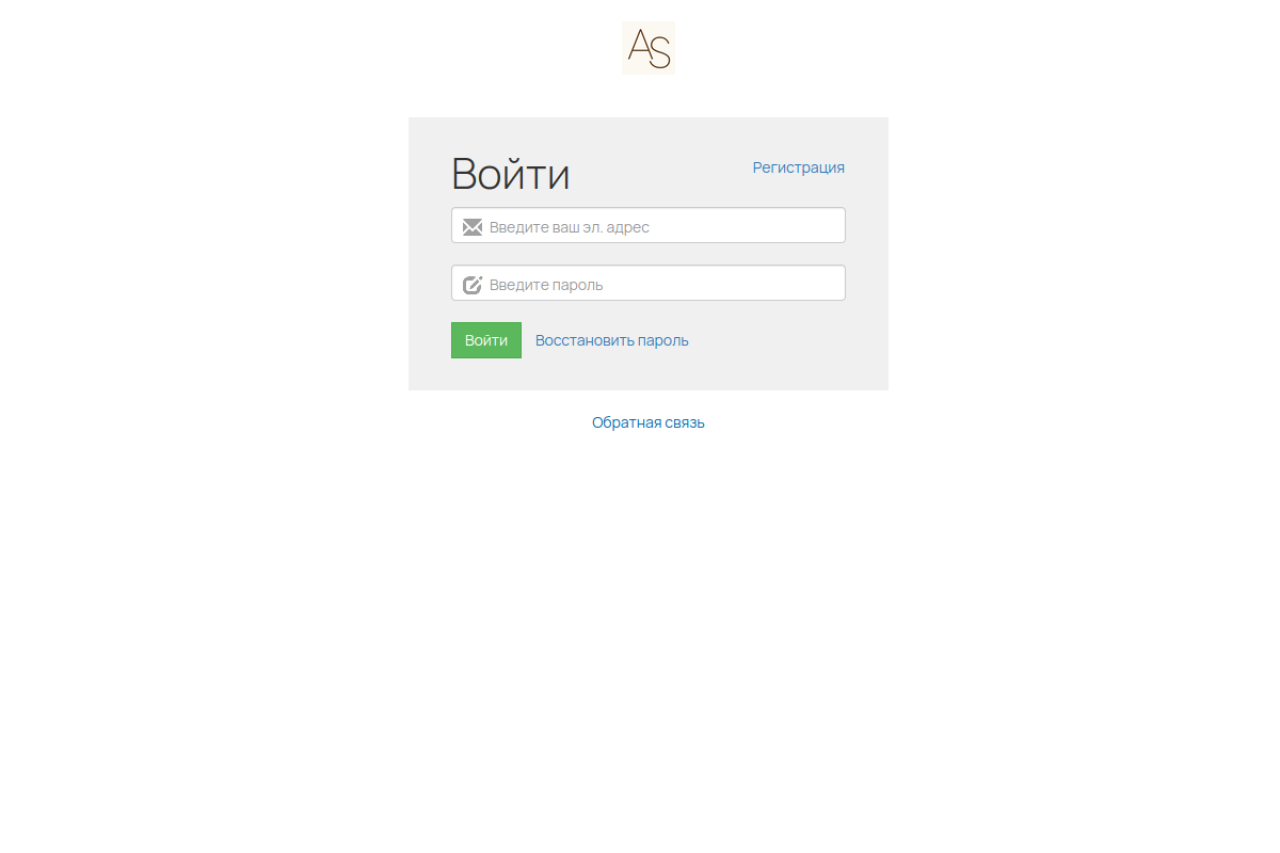Image resolution: width=1280 pixels, height=853 pixels.
Task: Click the edit icon beside the password placeholder
Action: coord(472,285)
